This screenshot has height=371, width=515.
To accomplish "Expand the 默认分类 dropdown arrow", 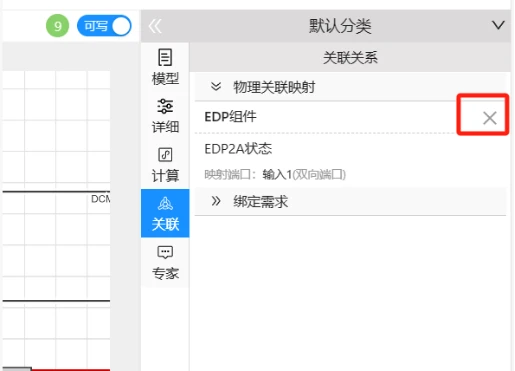I will [x=498, y=25].
